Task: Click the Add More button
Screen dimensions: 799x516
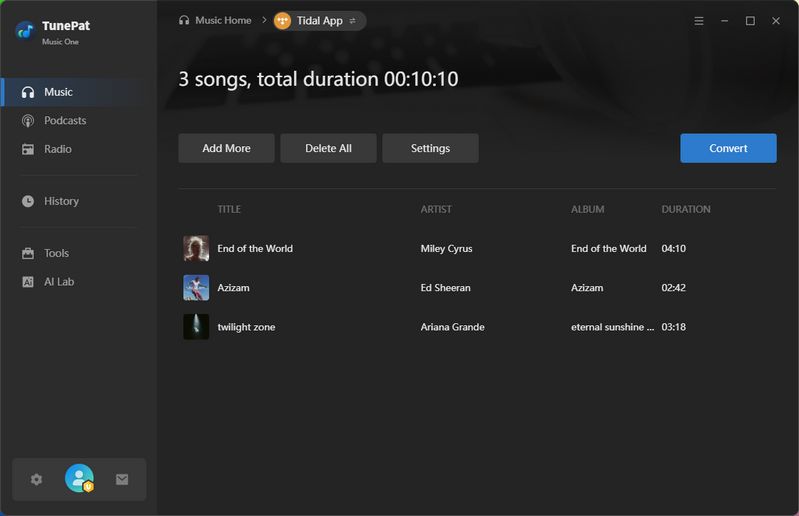Action: [226, 148]
